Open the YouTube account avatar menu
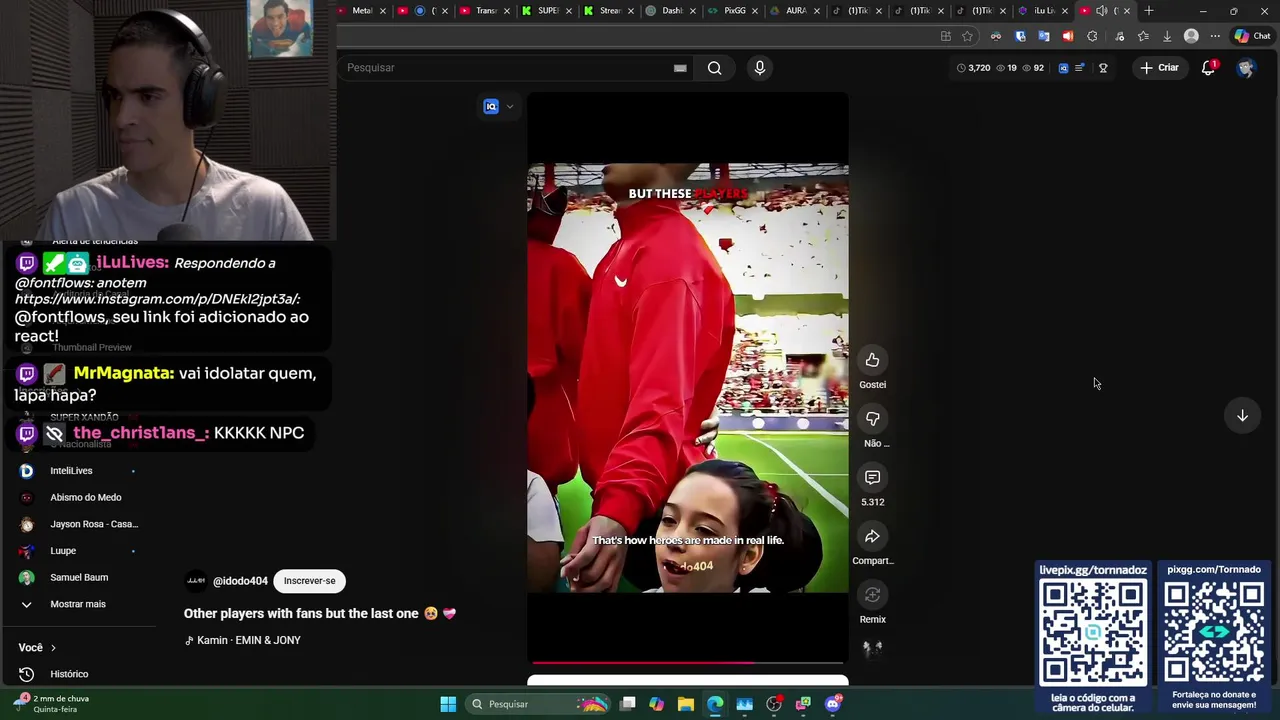Image resolution: width=1280 pixels, height=720 pixels. point(1246,68)
